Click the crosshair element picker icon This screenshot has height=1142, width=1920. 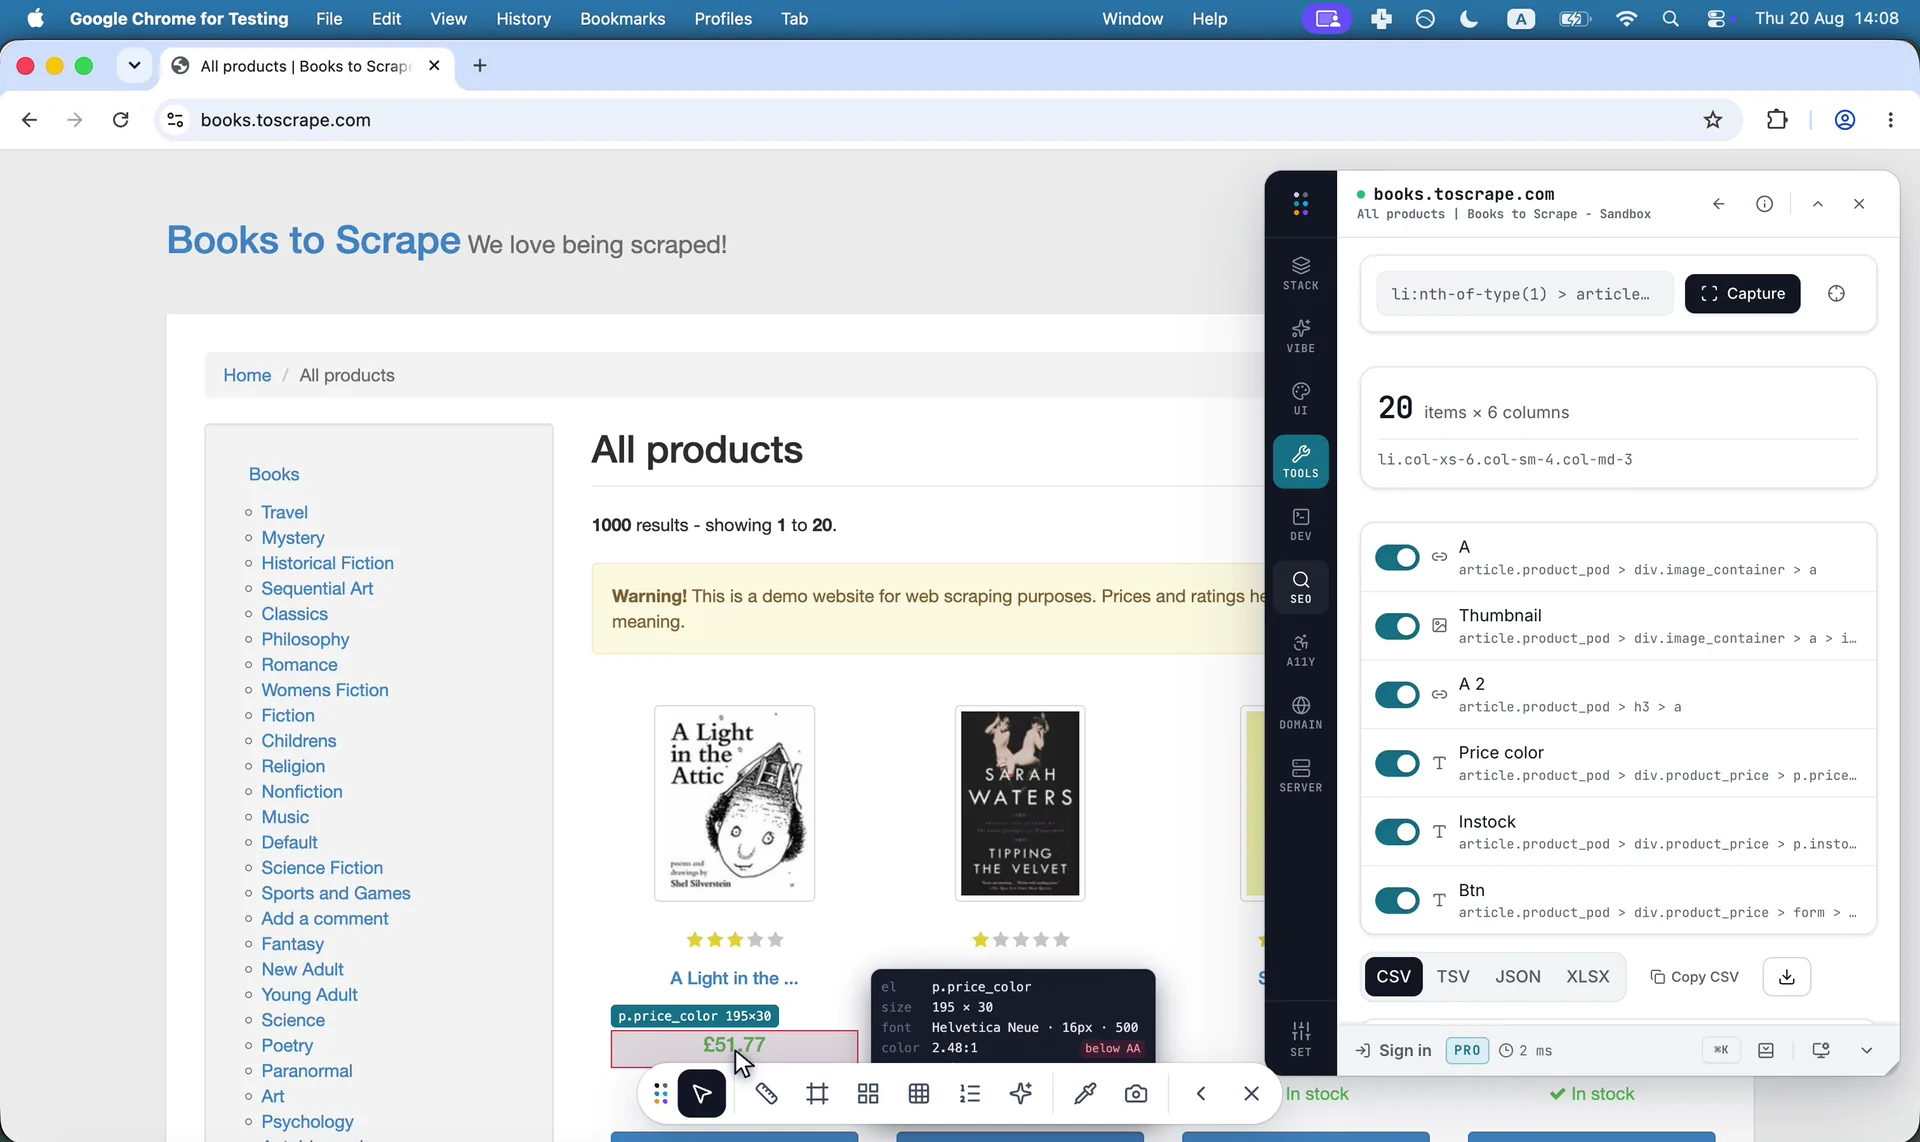pos(1836,294)
